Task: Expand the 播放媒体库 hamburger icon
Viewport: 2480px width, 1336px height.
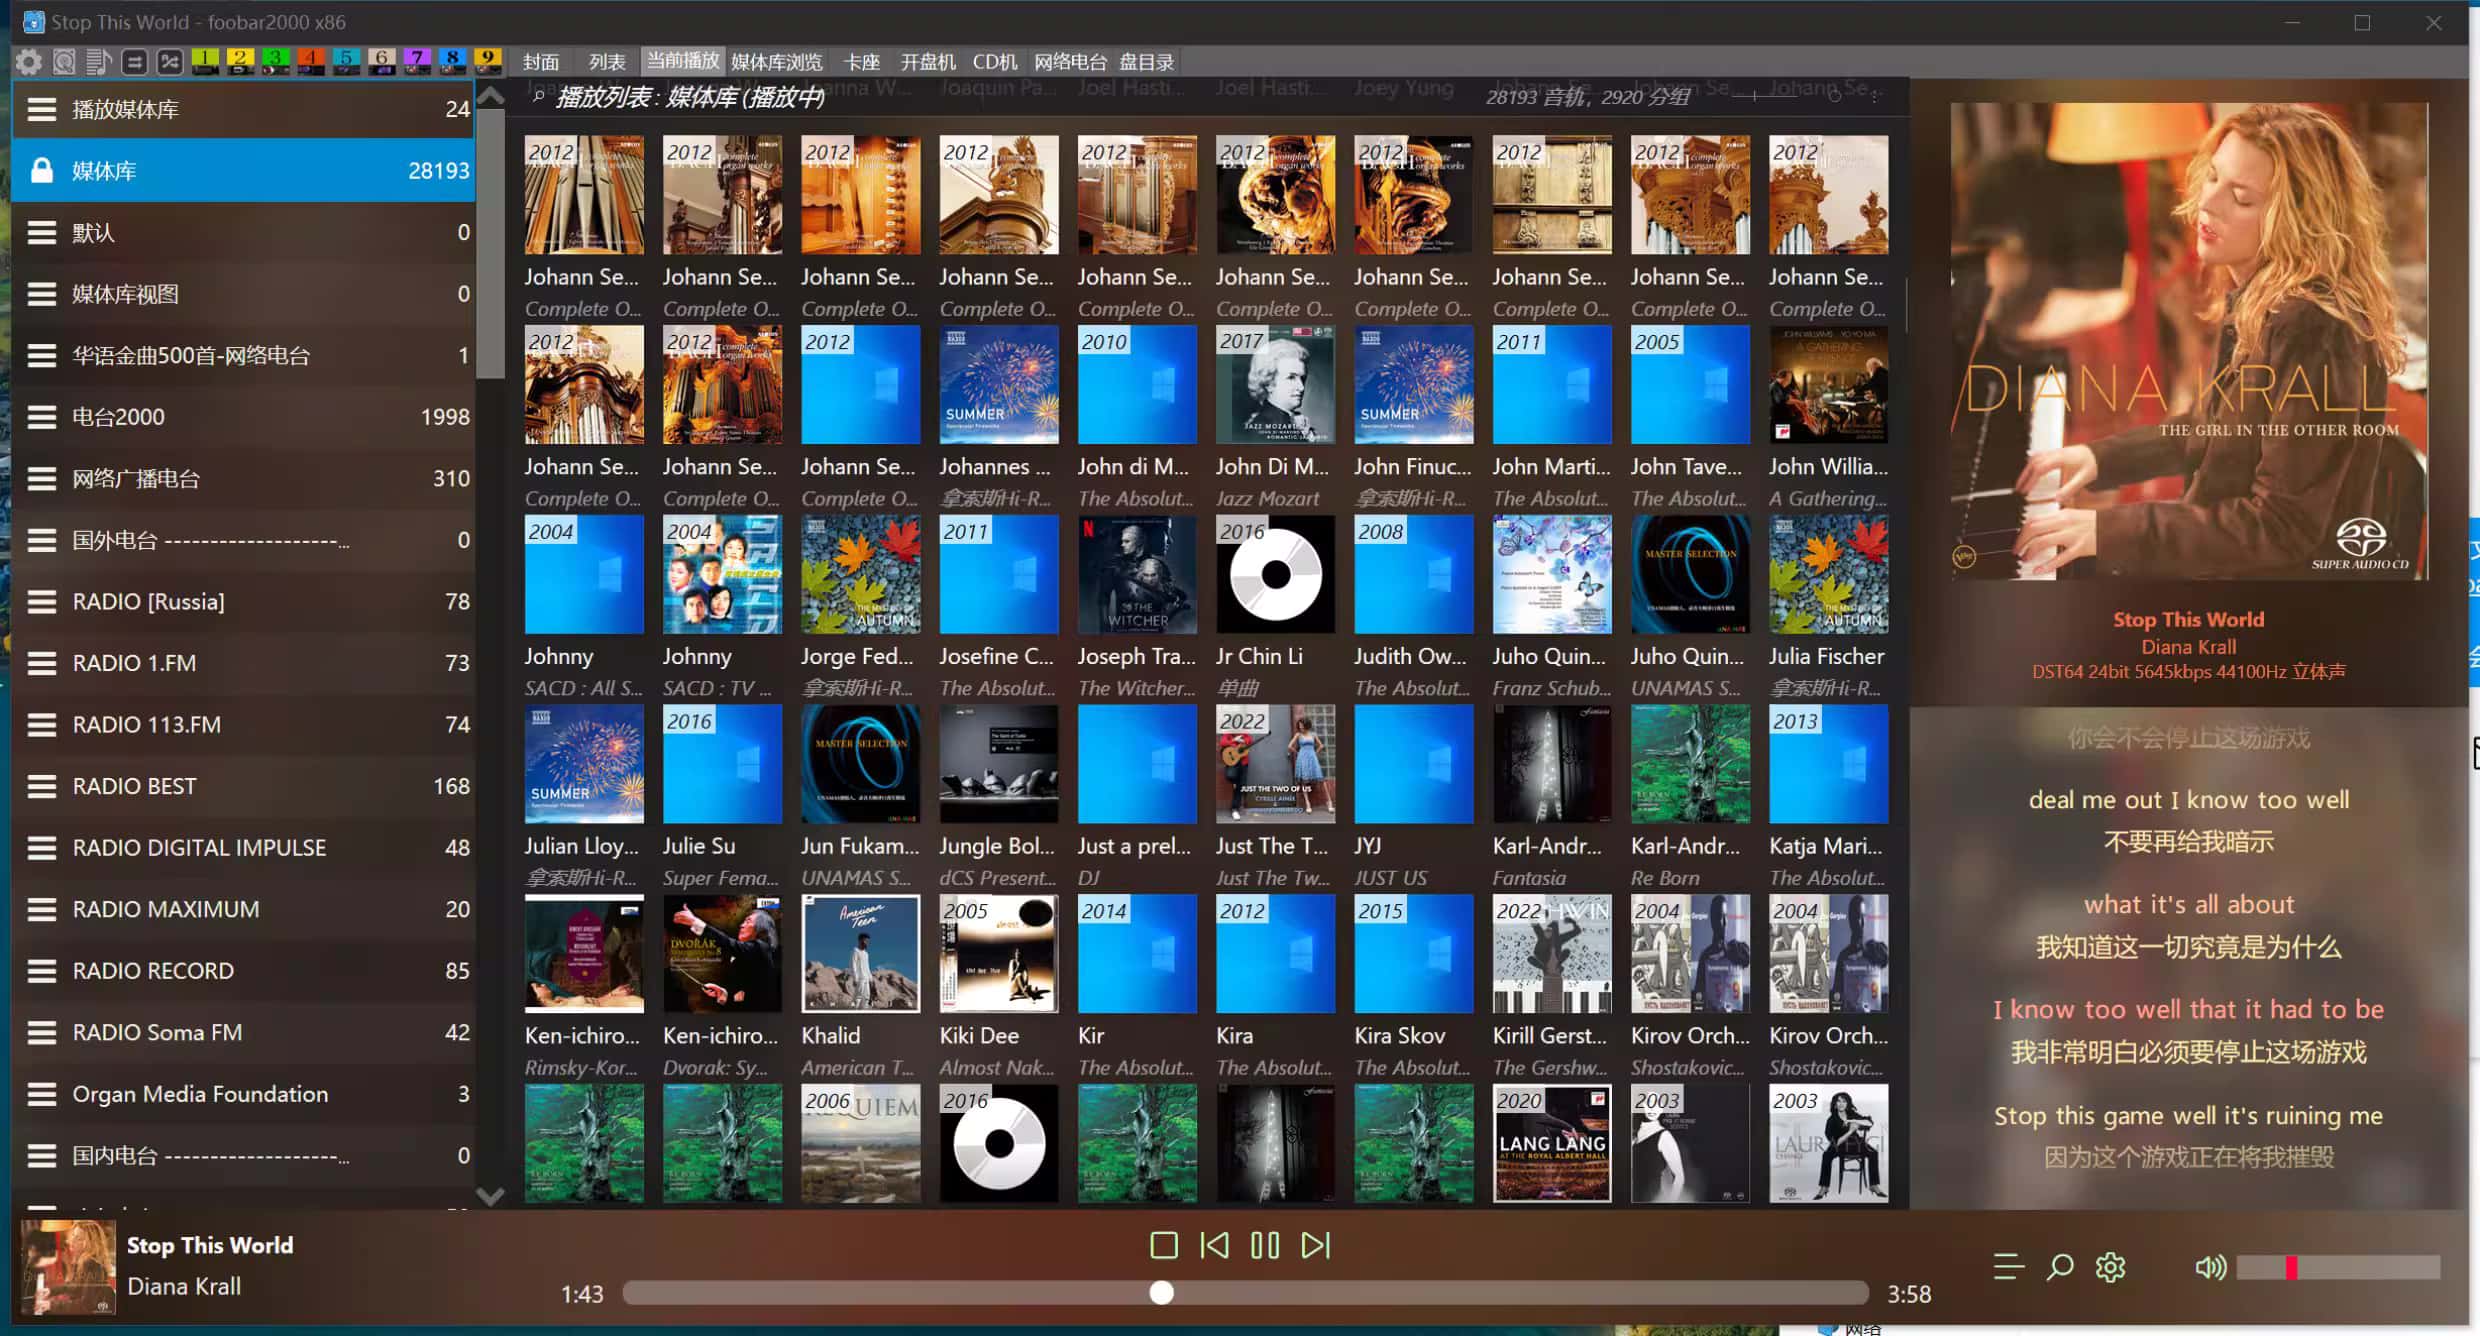Action: point(41,109)
